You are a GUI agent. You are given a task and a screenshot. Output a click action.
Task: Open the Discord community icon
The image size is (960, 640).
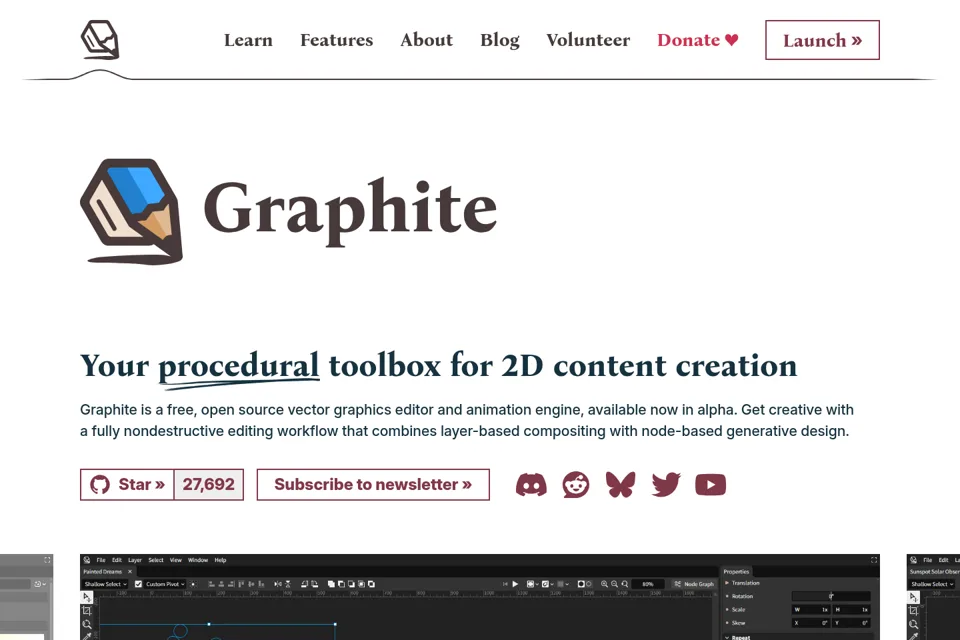coord(531,484)
